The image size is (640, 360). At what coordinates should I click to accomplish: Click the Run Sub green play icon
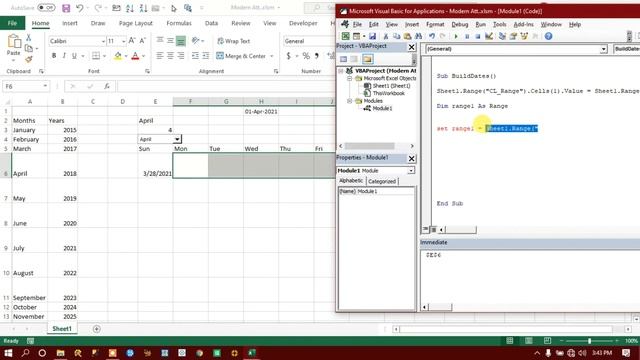click(x=456, y=36)
